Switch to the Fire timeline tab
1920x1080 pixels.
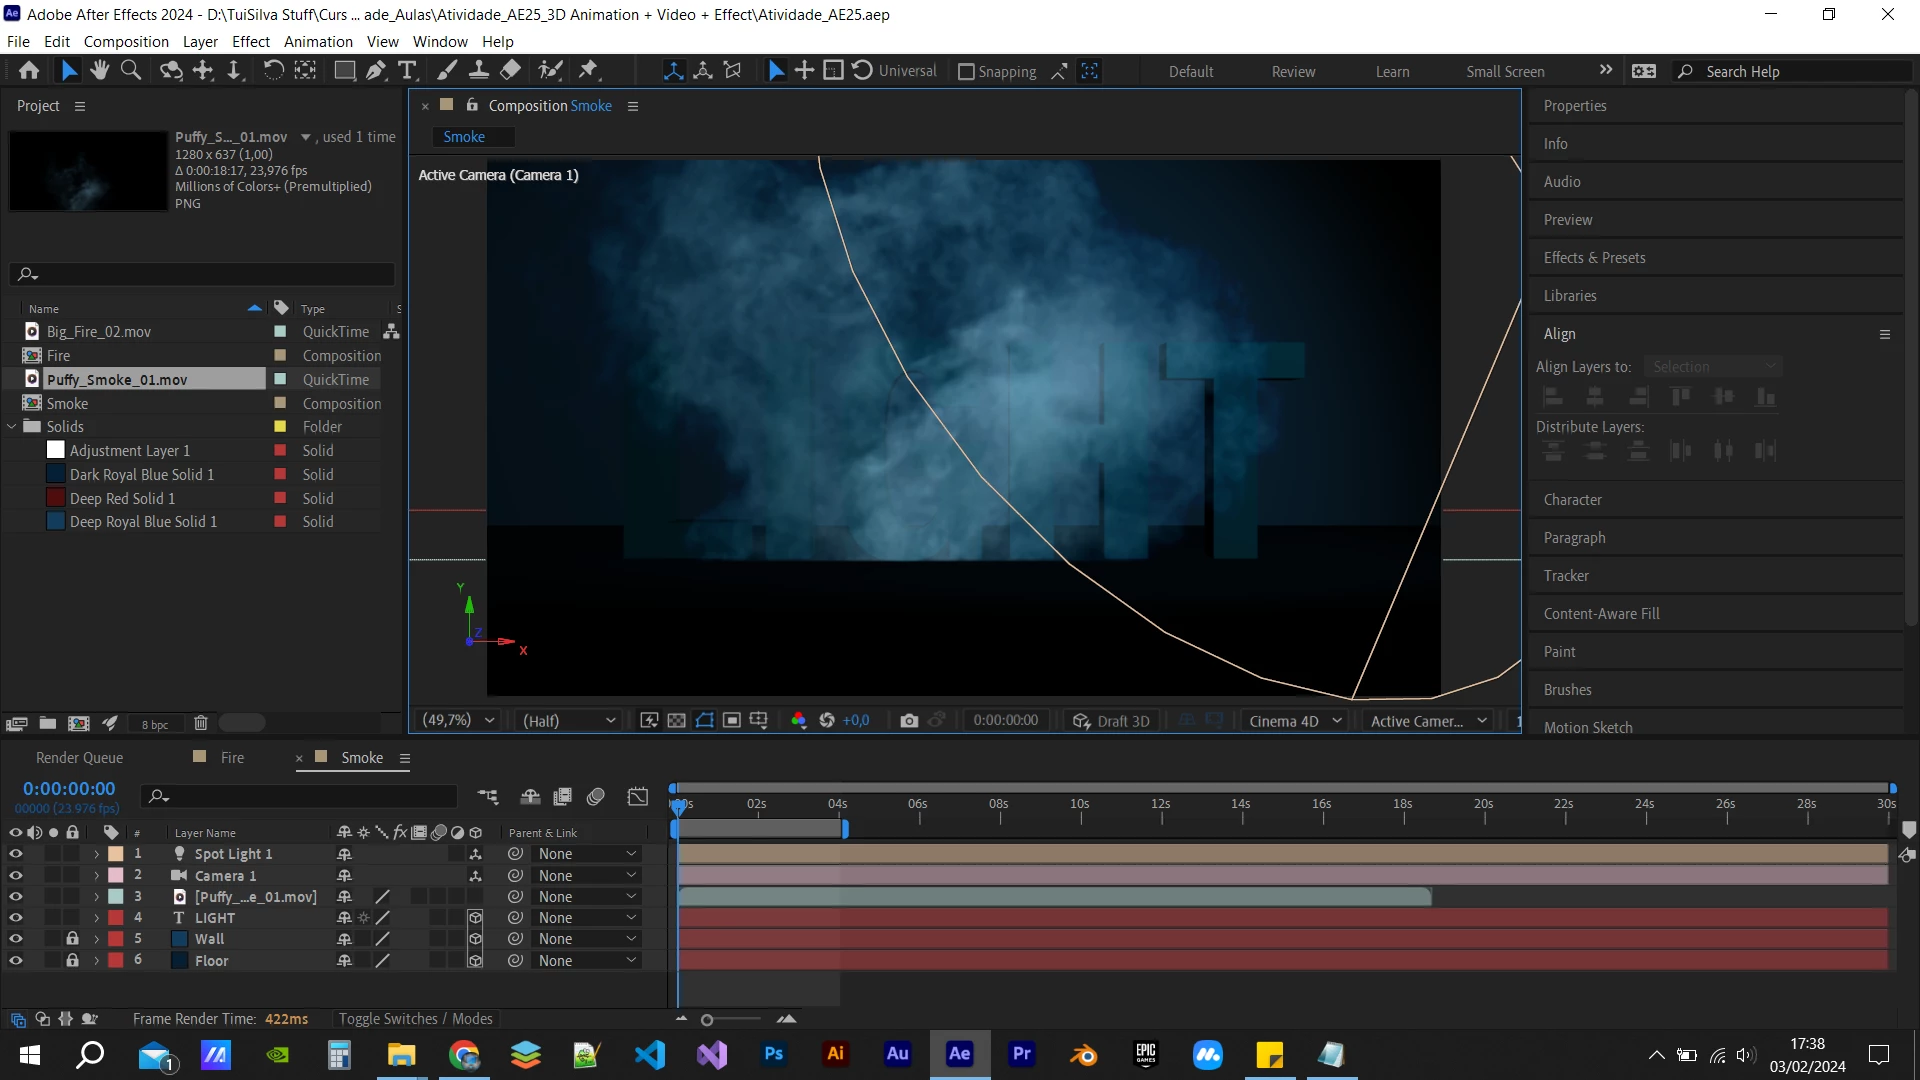(232, 758)
